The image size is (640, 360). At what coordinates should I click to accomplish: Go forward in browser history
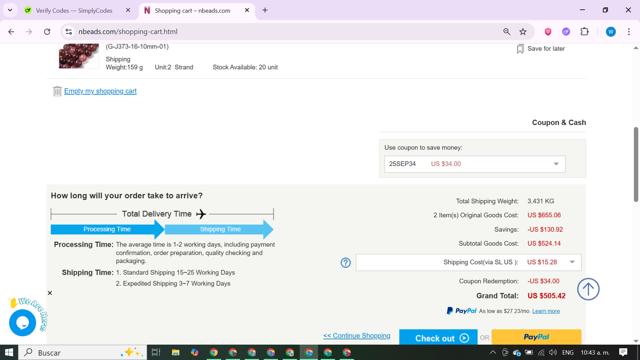[29, 31]
